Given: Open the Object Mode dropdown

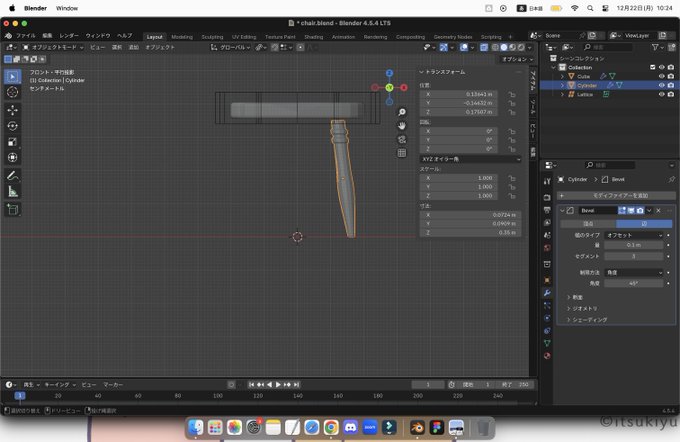Looking at the screenshot, I should [52, 47].
